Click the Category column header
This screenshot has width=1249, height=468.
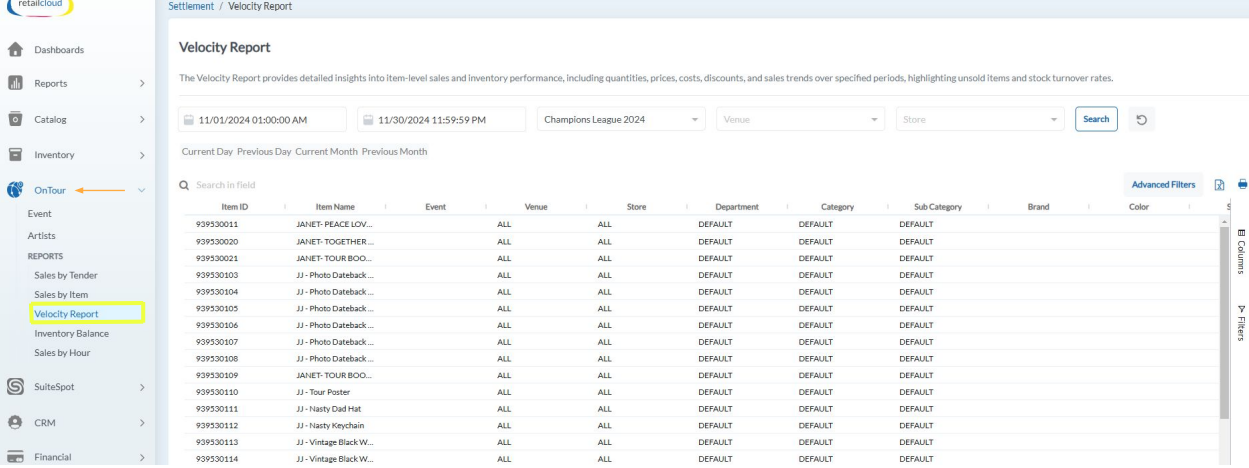pos(837,207)
